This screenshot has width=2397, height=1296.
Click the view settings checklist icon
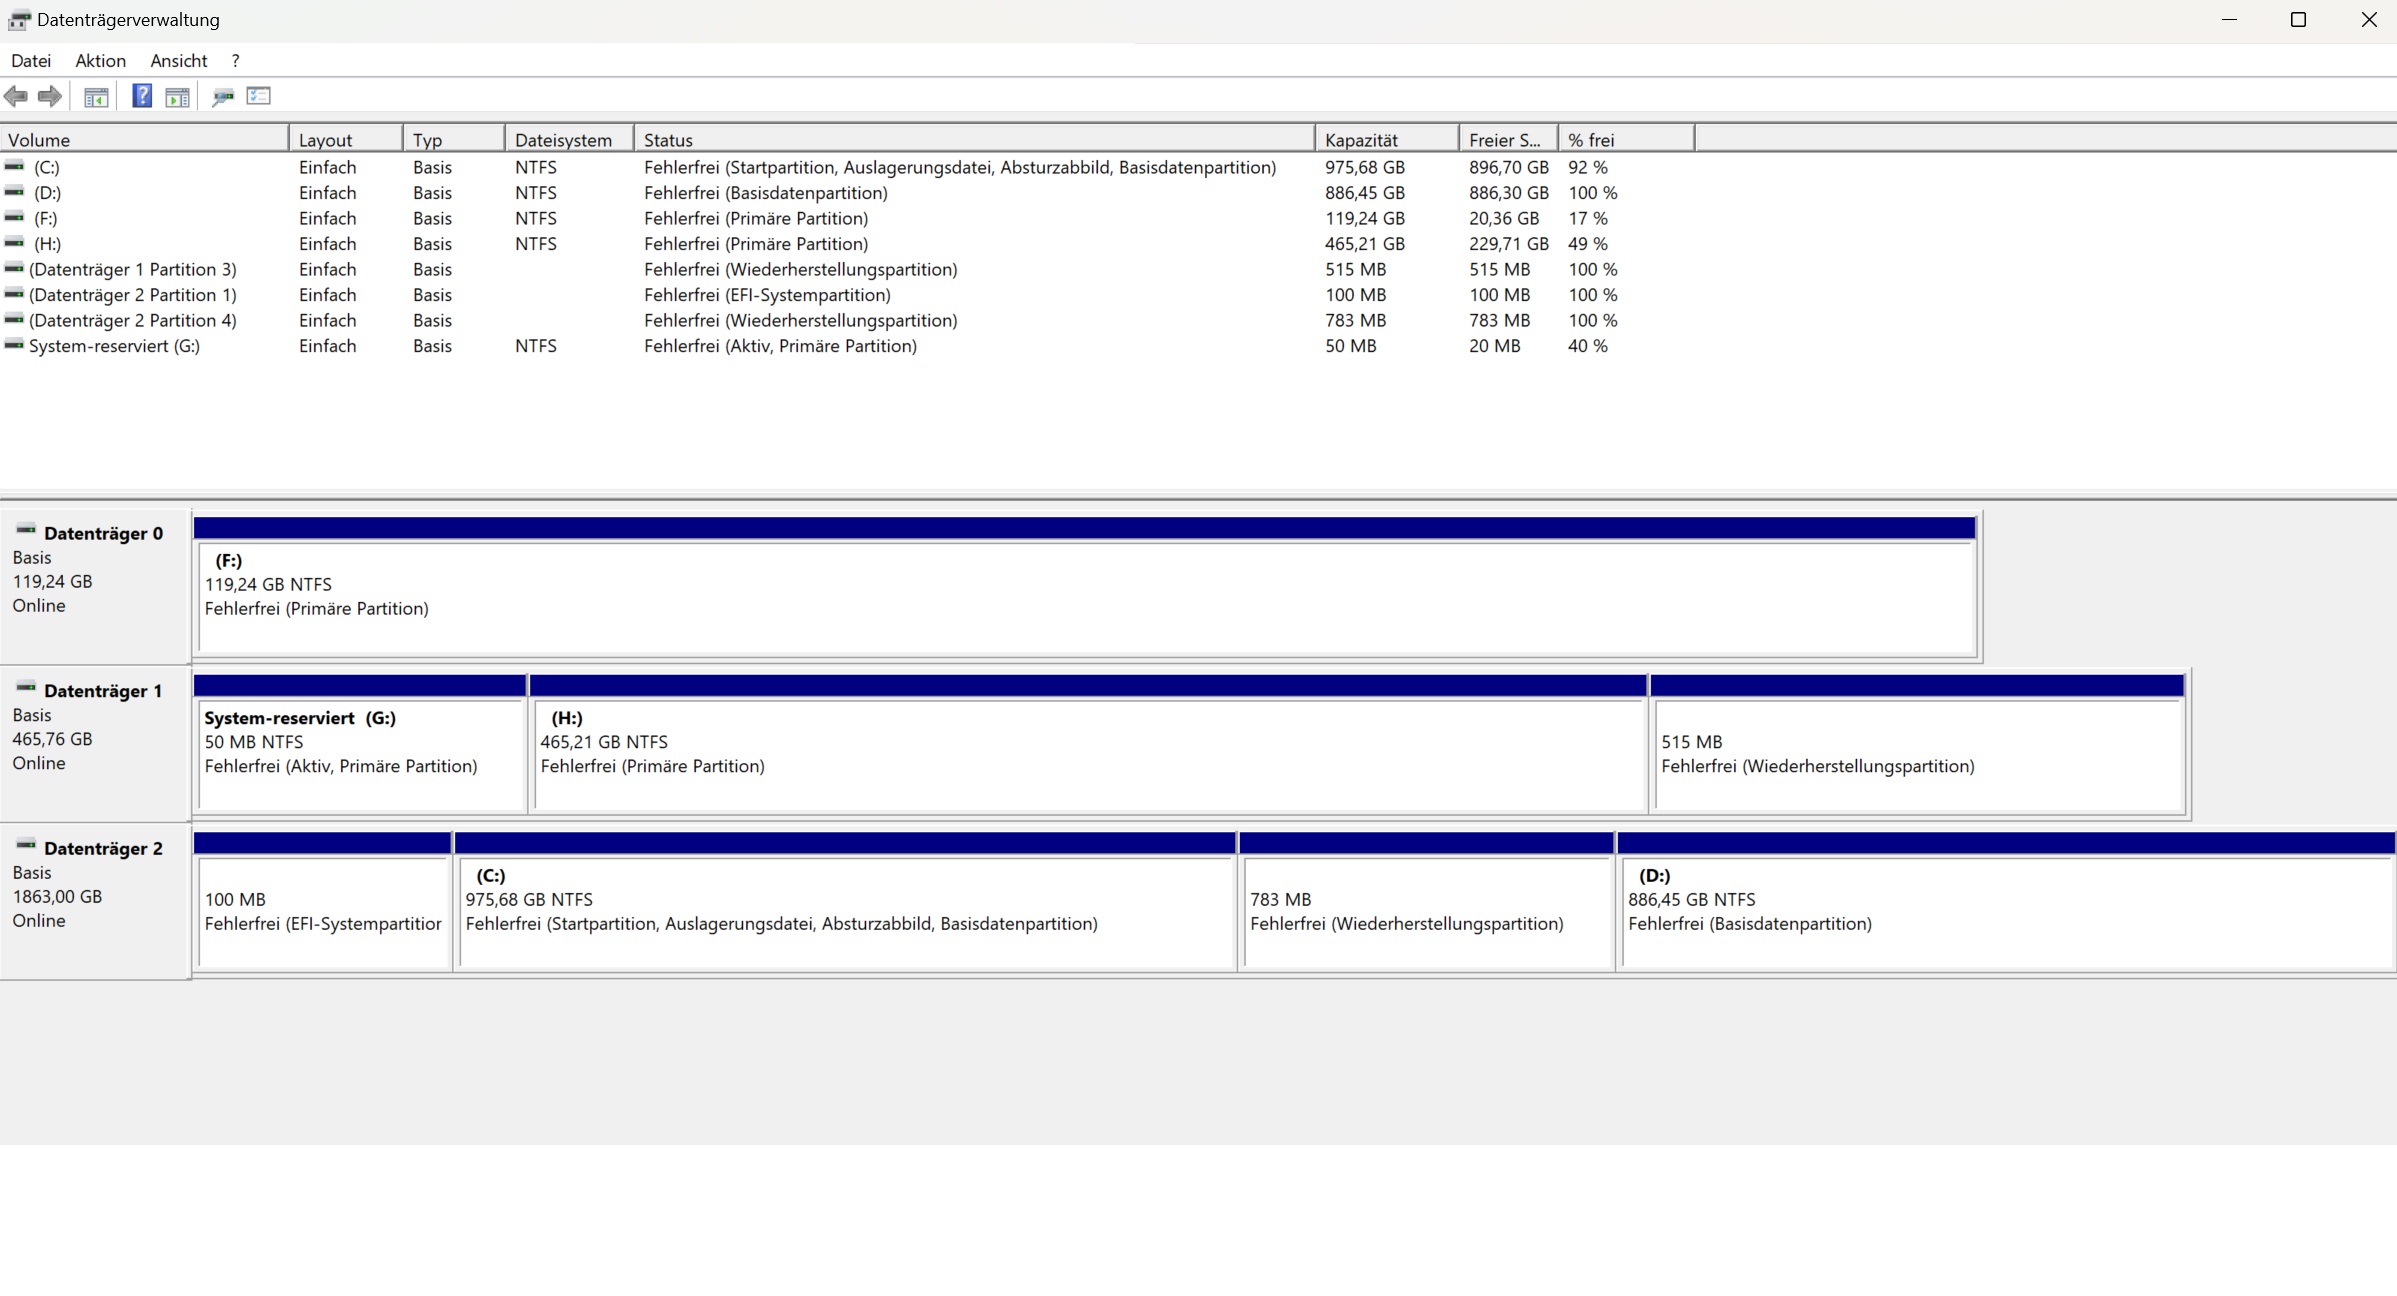[x=259, y=96]
